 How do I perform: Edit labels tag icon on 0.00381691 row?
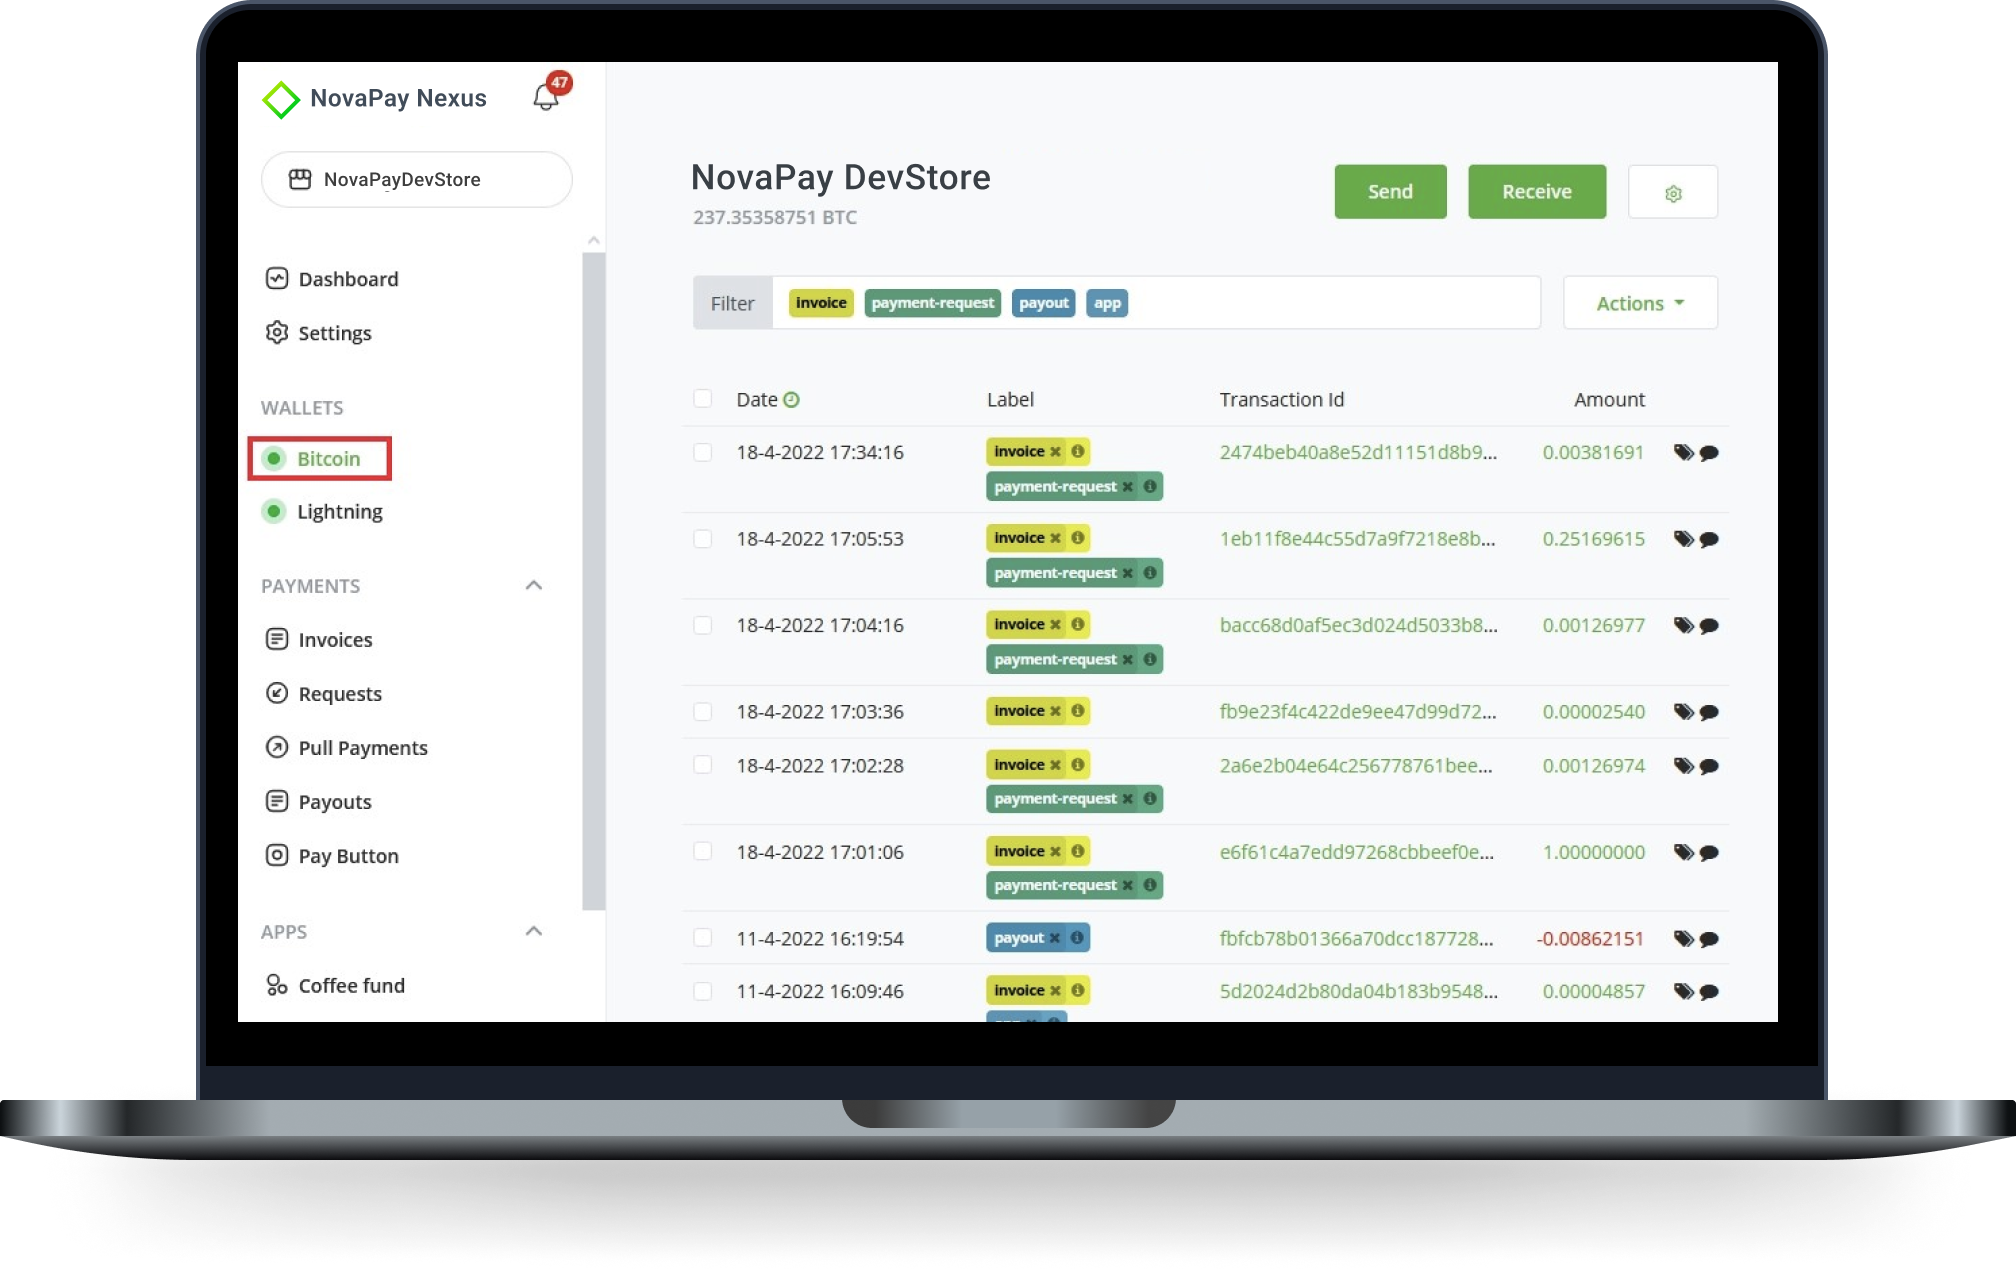[1684, 453]
